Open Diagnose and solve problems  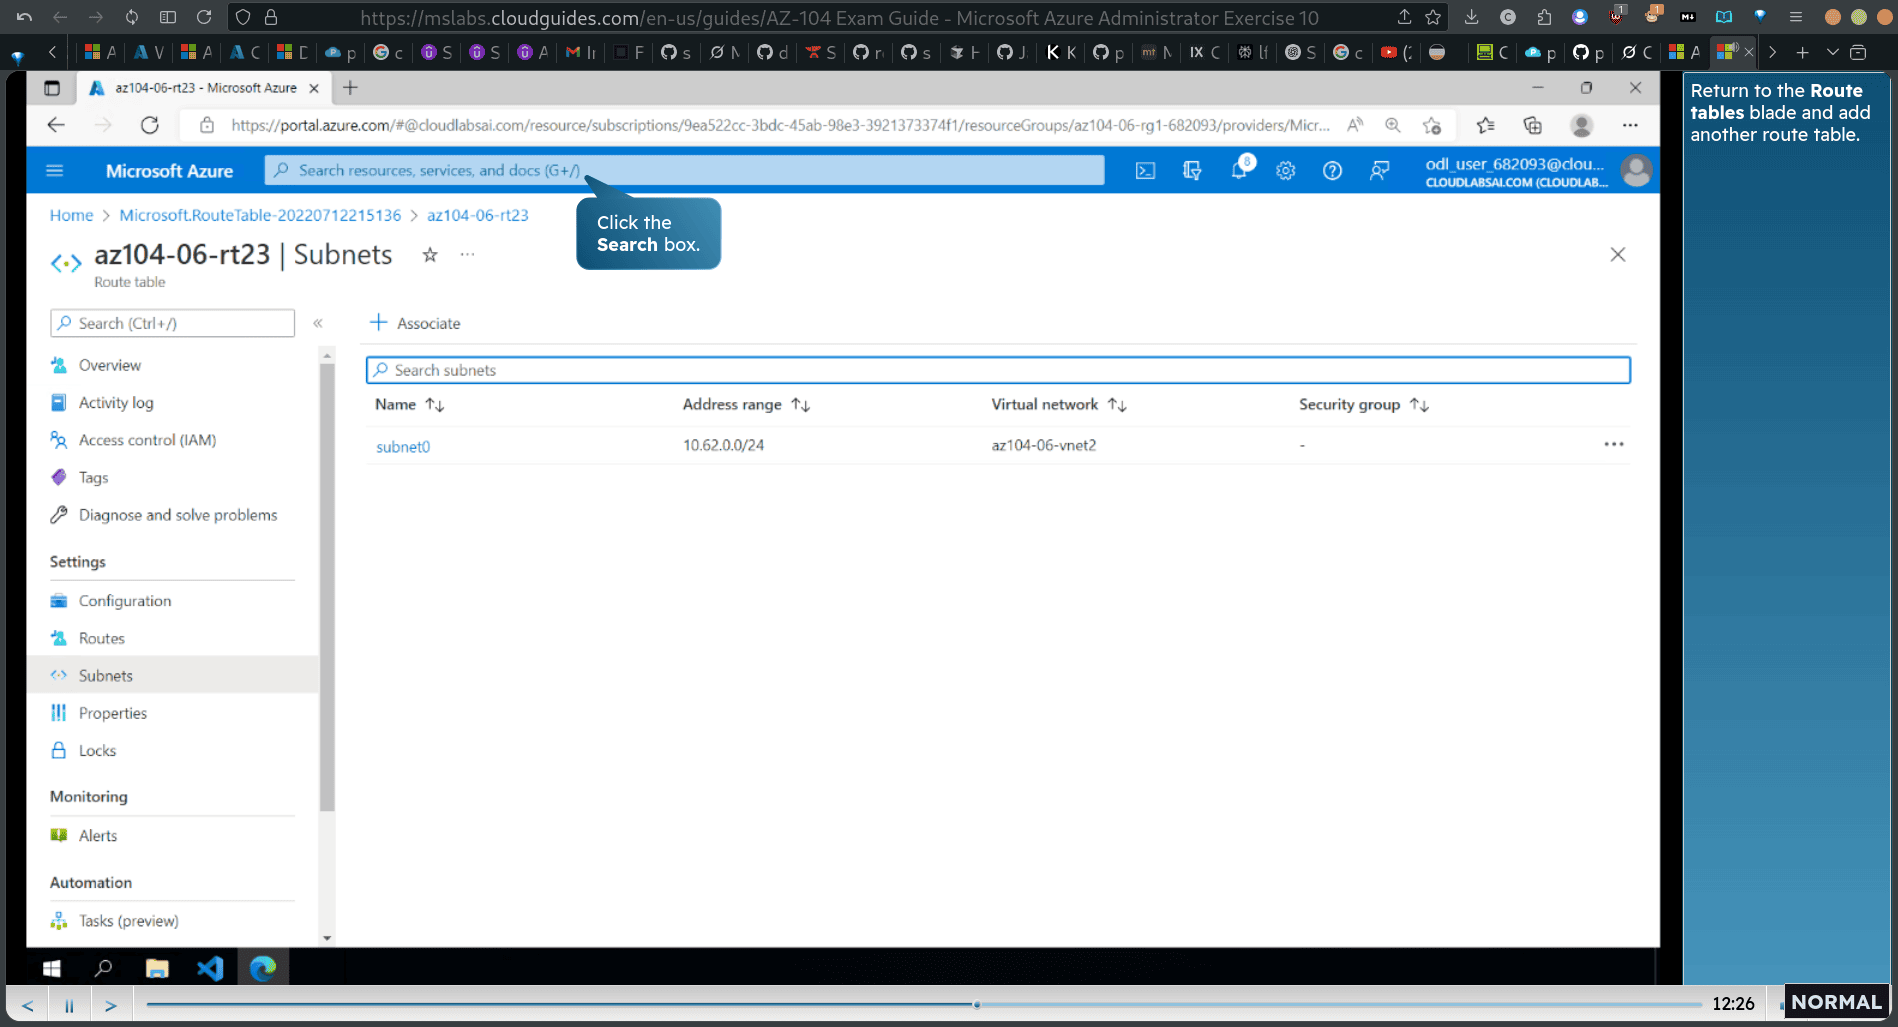click(x=178, y=515)
